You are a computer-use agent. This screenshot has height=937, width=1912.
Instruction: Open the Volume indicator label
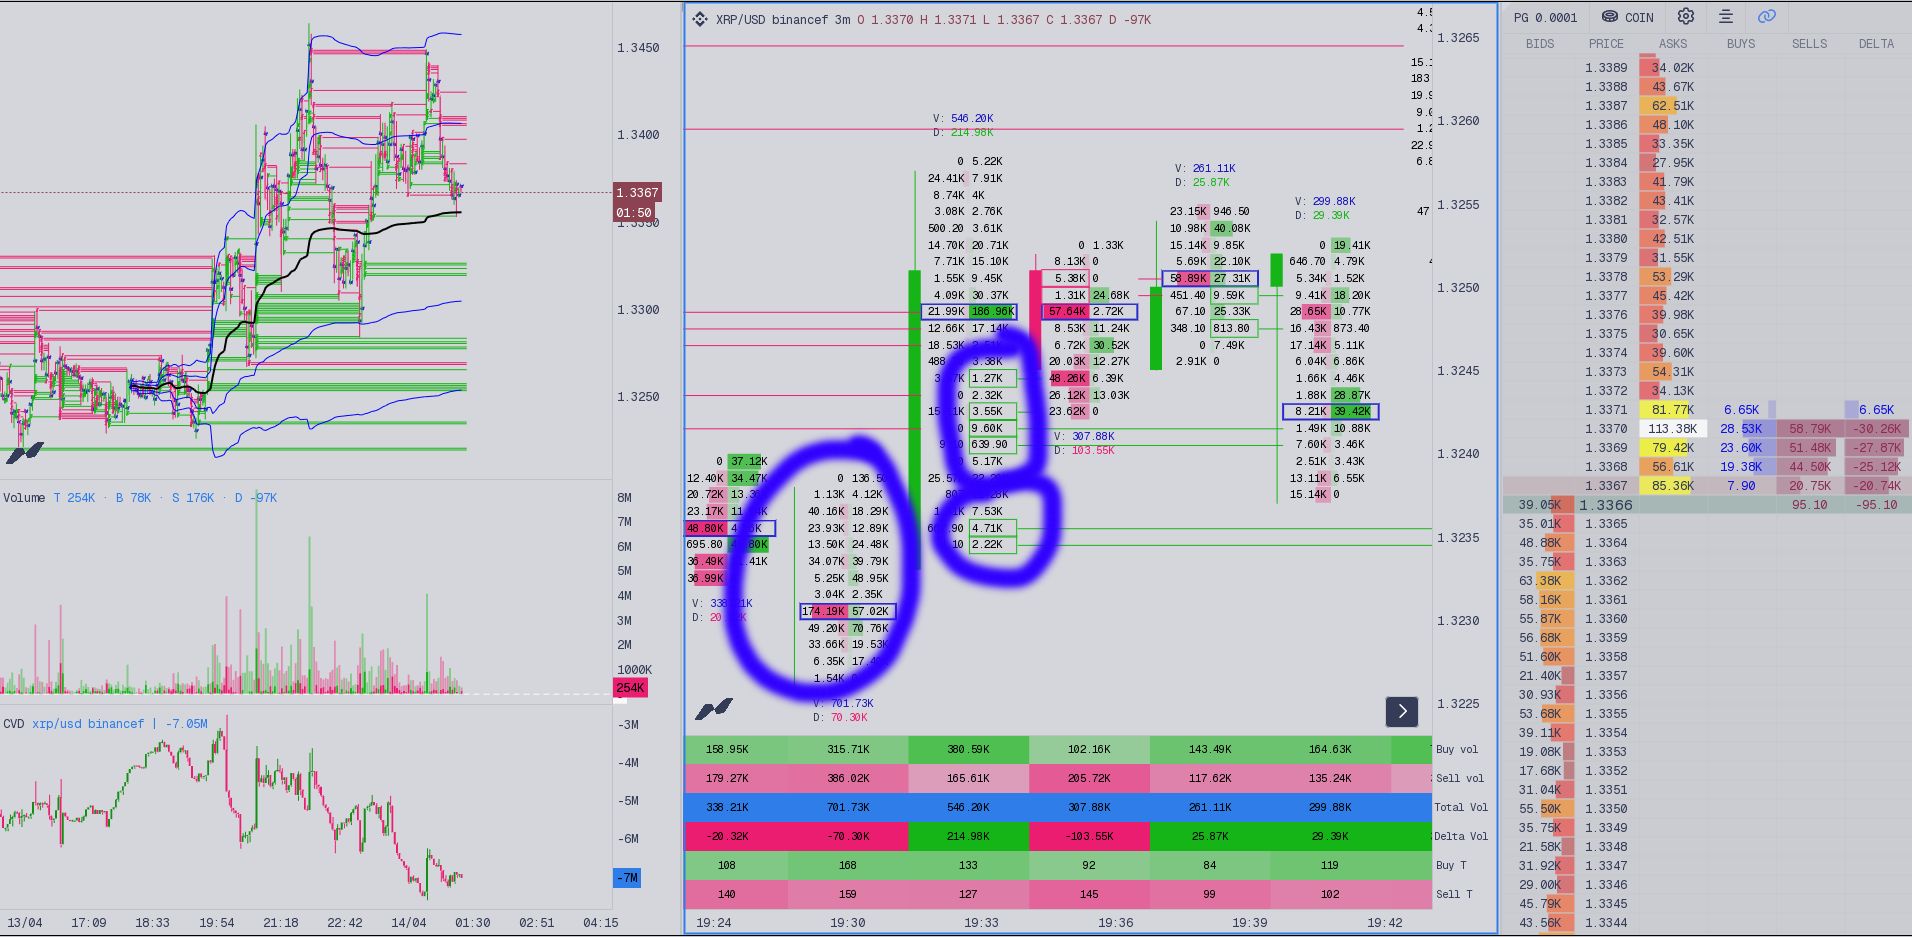point(24,497)
